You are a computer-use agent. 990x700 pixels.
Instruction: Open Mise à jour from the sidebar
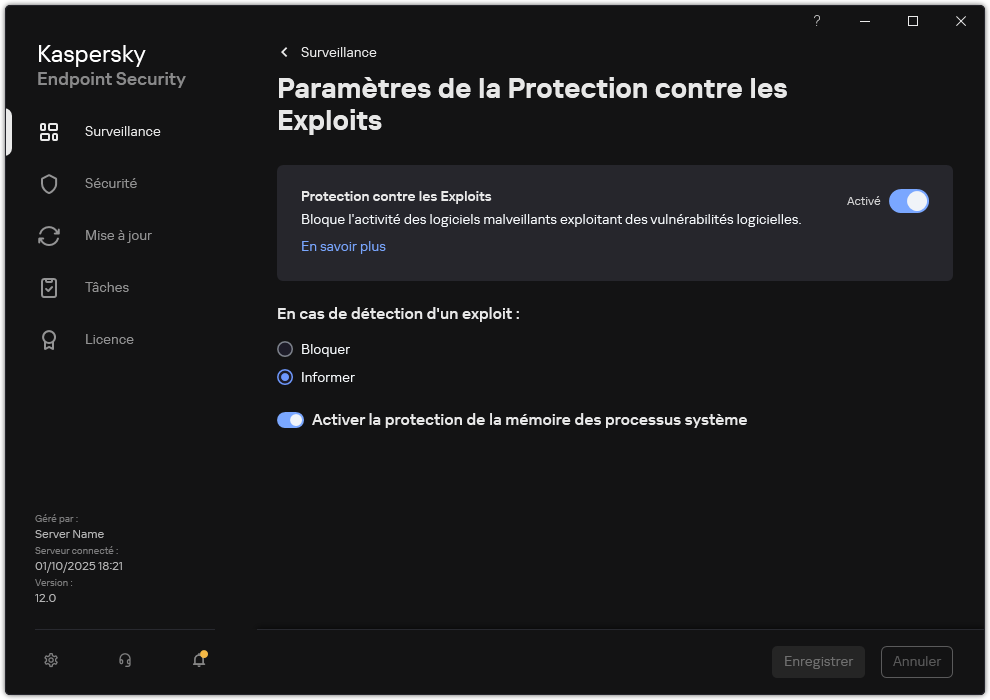[x=49, y=235]
